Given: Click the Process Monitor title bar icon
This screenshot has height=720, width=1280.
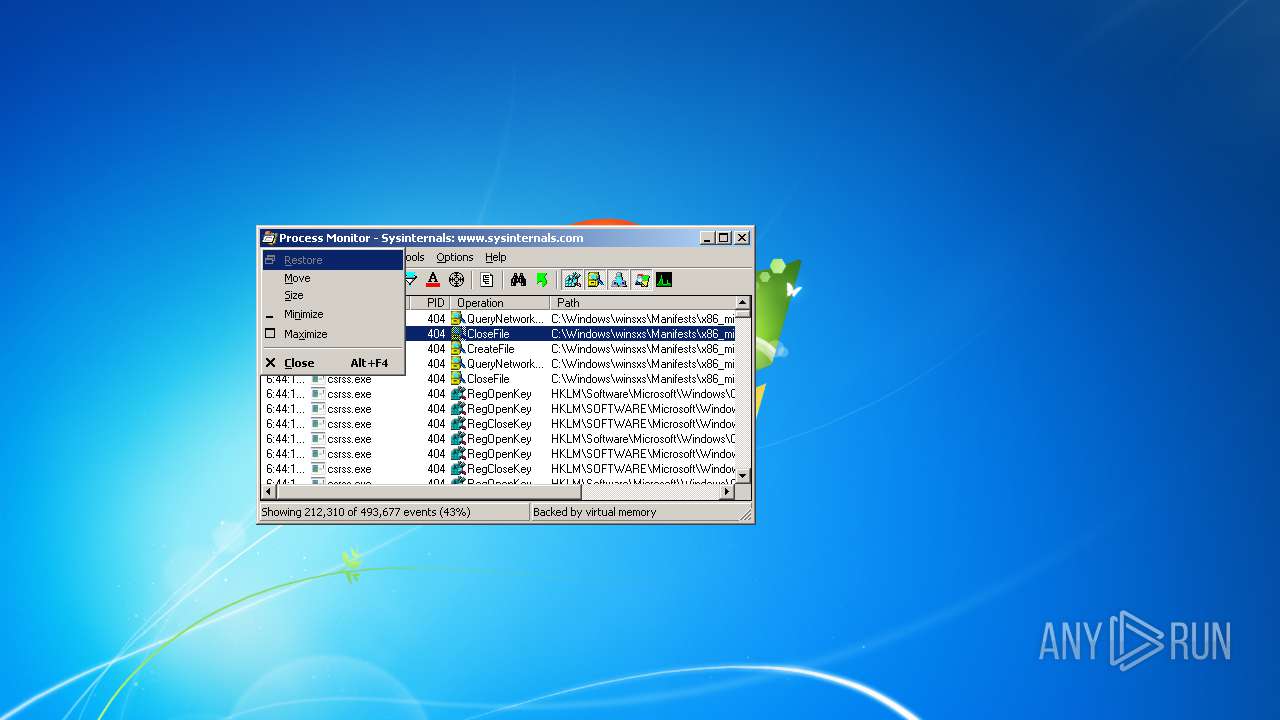Looking at the screenshot, I should [x=269, y=238].
